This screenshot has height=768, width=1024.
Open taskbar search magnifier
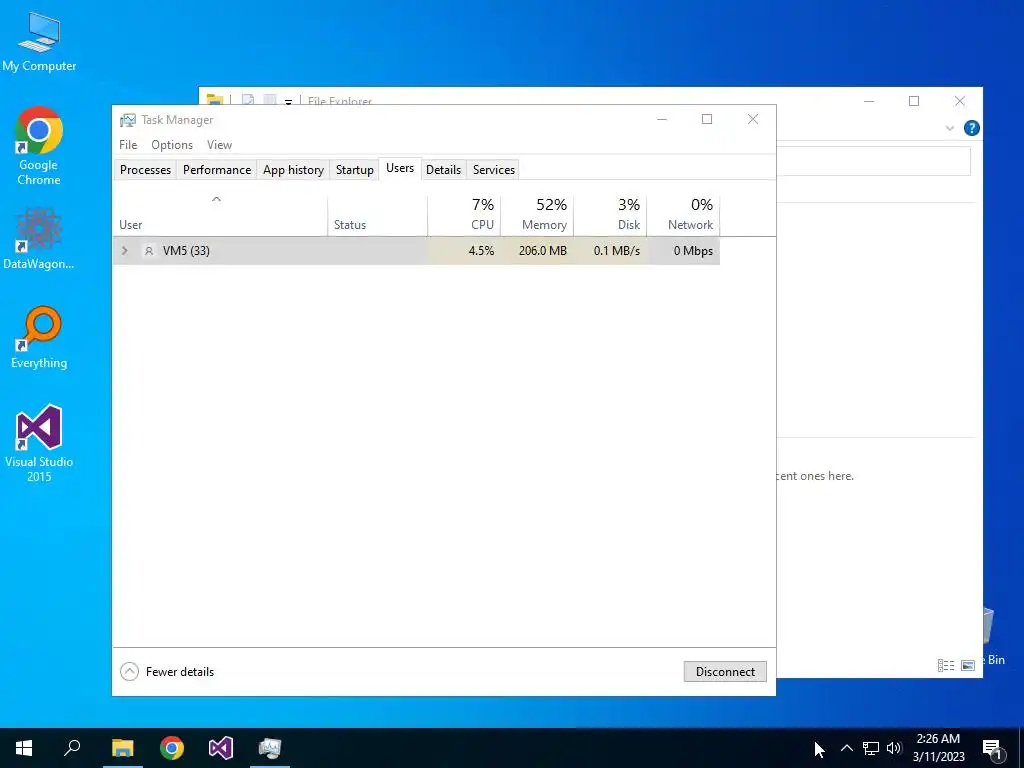(x=72, y=748)
